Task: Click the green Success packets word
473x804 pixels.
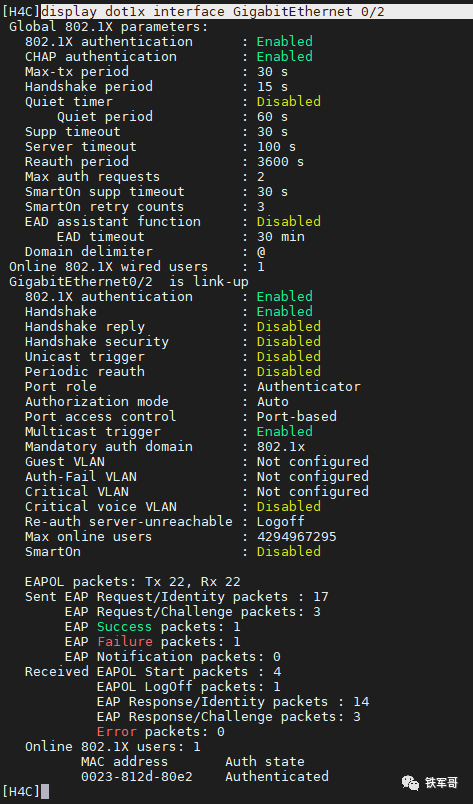Action: click(125, 627)
